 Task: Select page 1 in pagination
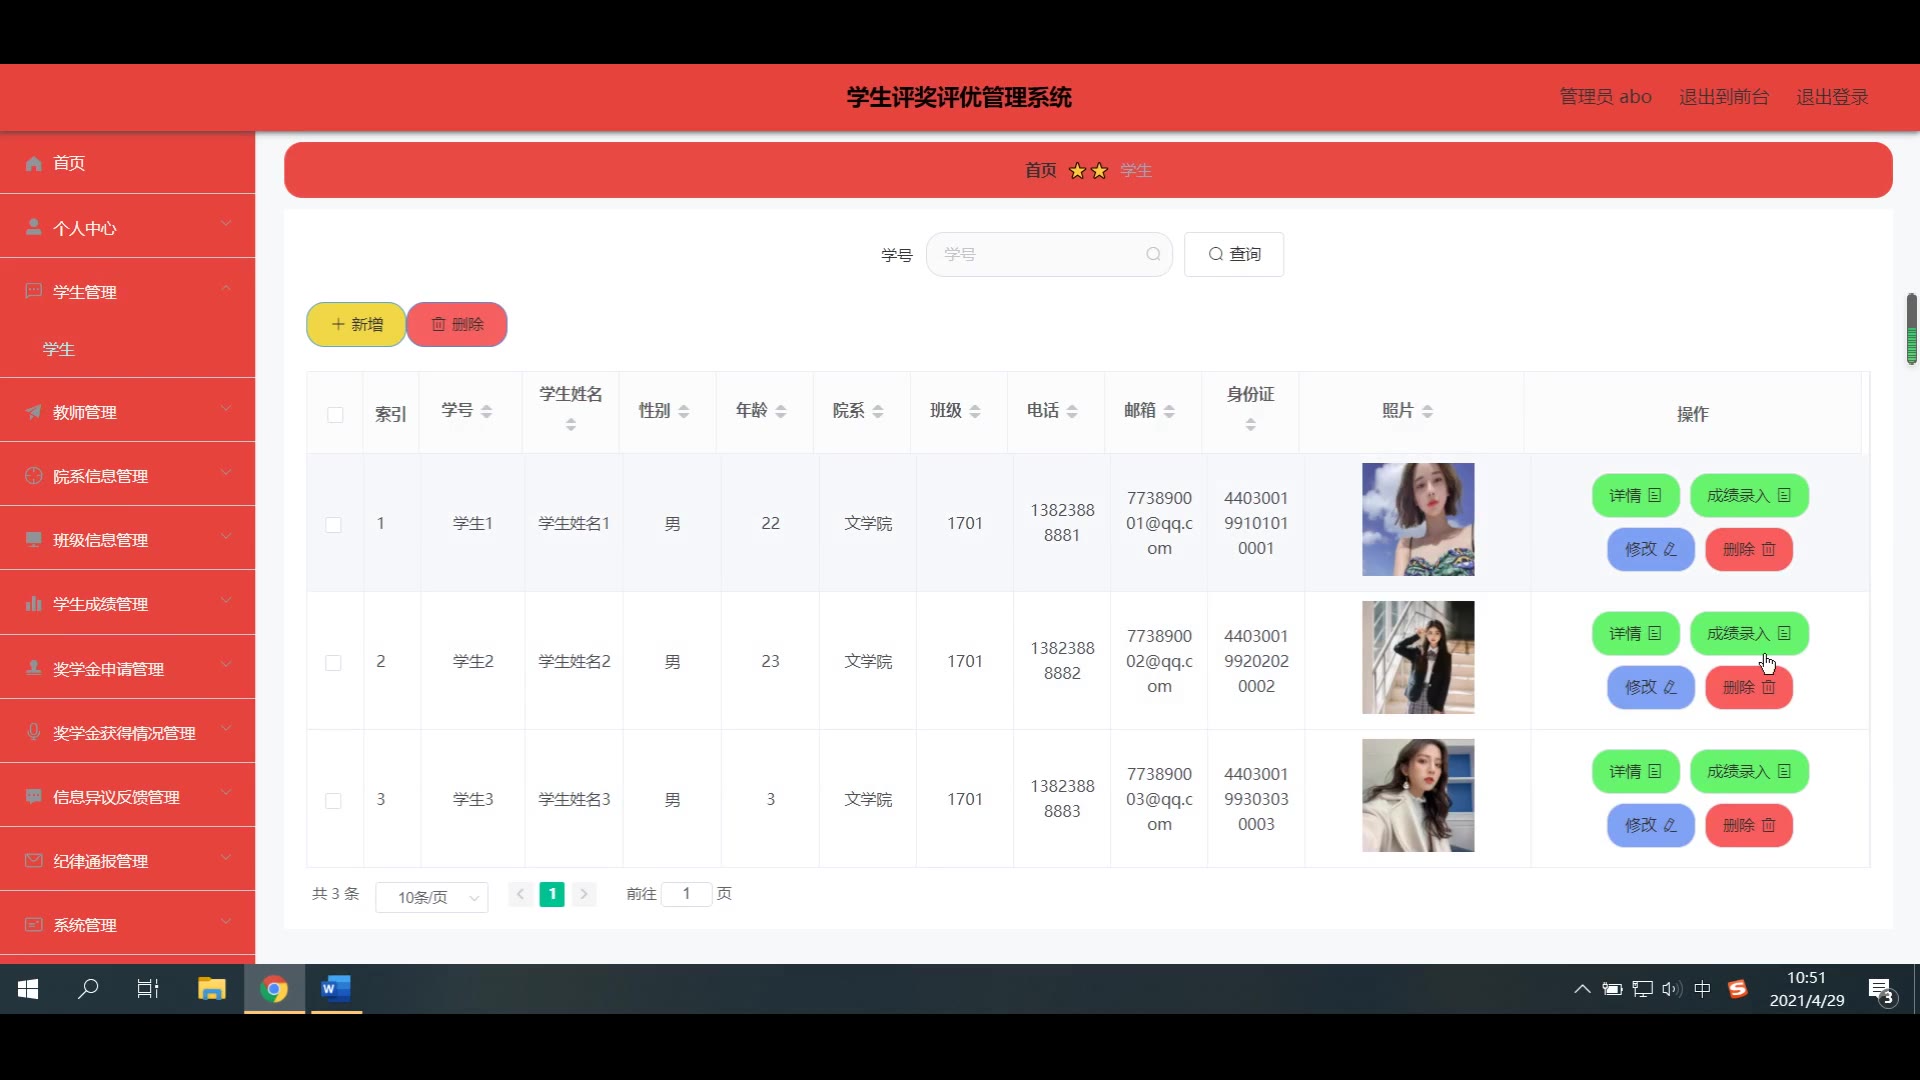(x=552, y=894)
